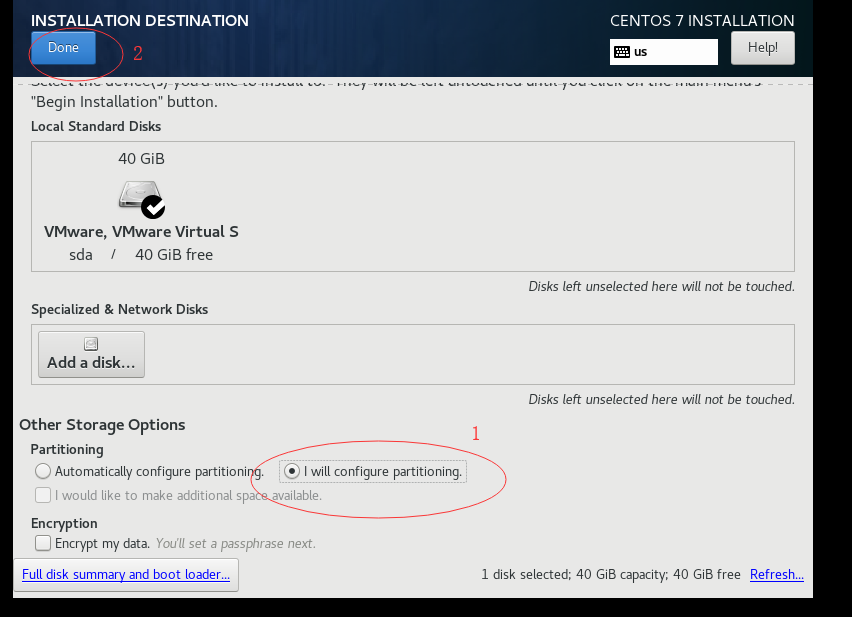Click the Add a disk... button
Image resolution: width=852 pixels, height=617 pixels.
click(x=91, y=354)
